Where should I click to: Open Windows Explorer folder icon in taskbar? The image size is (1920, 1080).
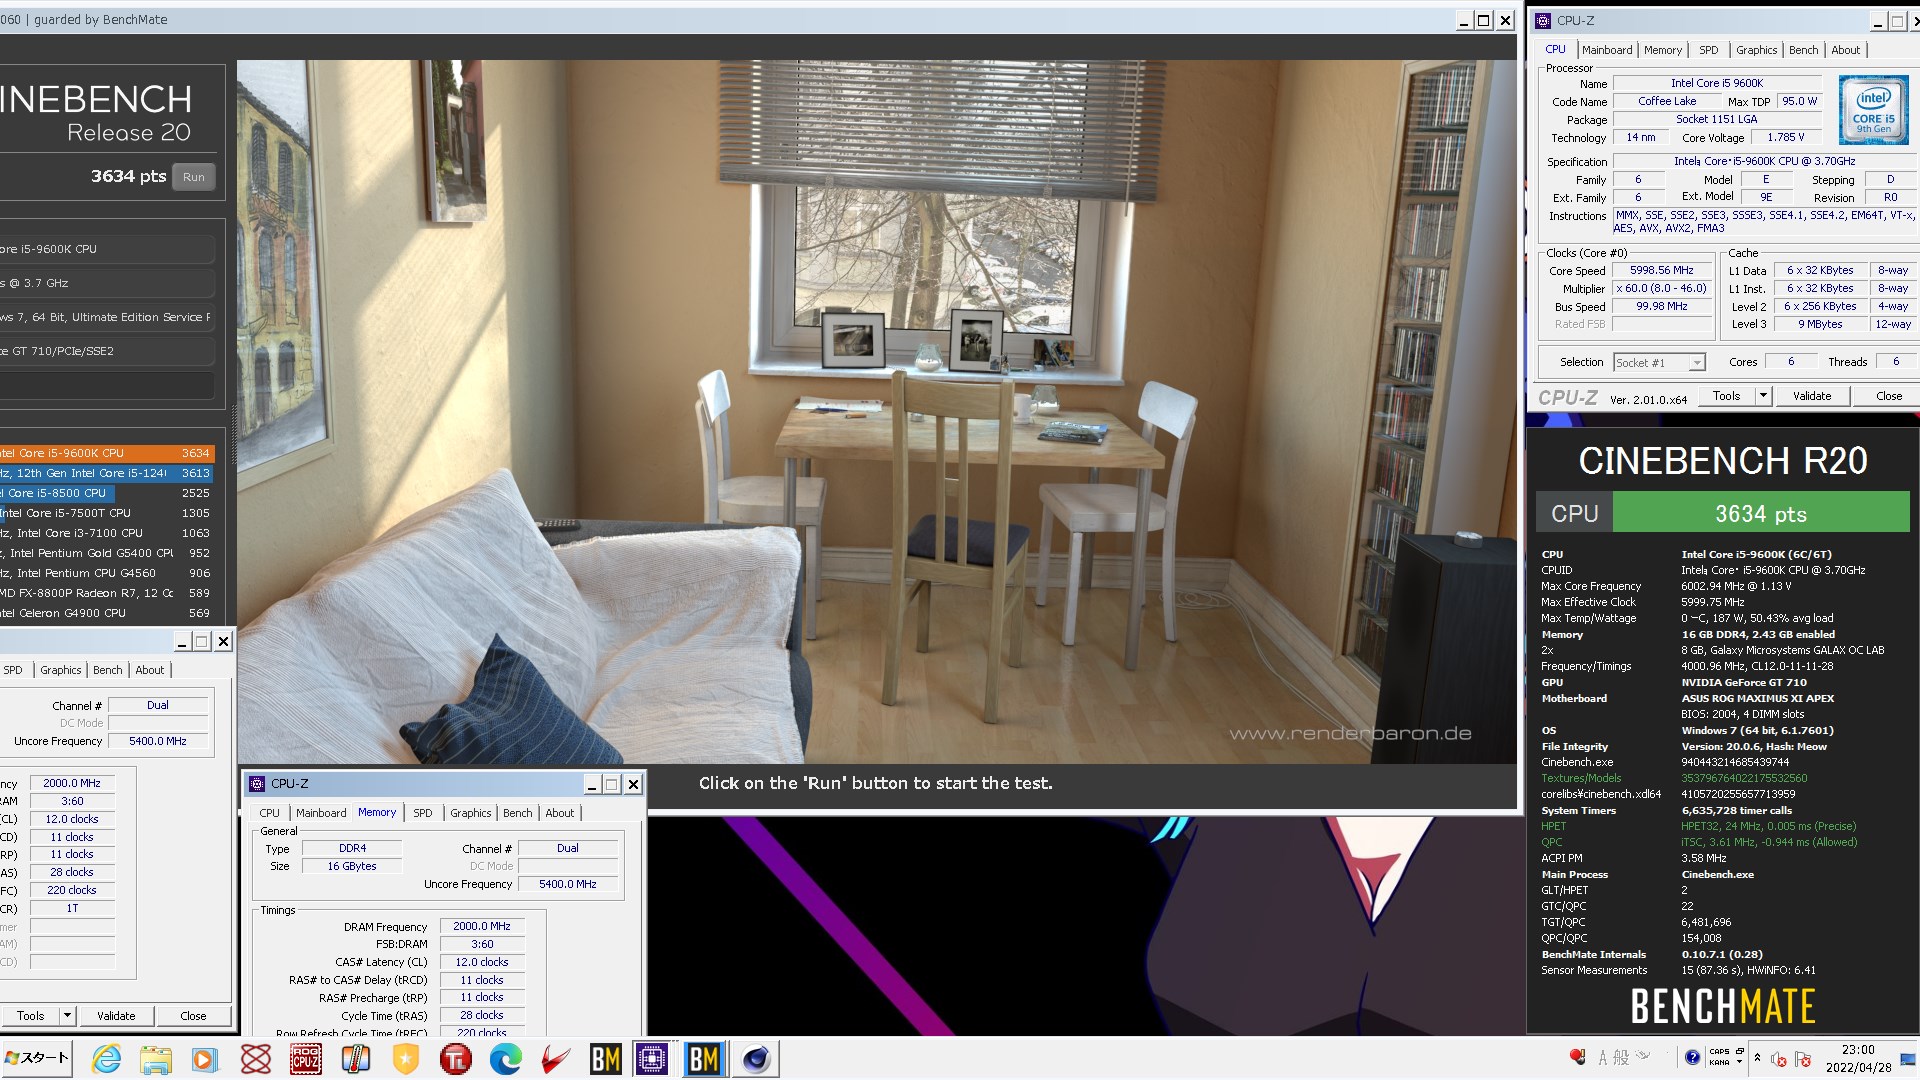156,1059
